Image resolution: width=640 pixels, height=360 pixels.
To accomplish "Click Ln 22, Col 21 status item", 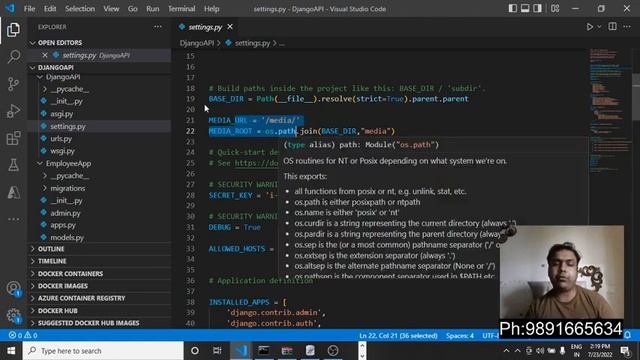I will click(x=398, y=336).
